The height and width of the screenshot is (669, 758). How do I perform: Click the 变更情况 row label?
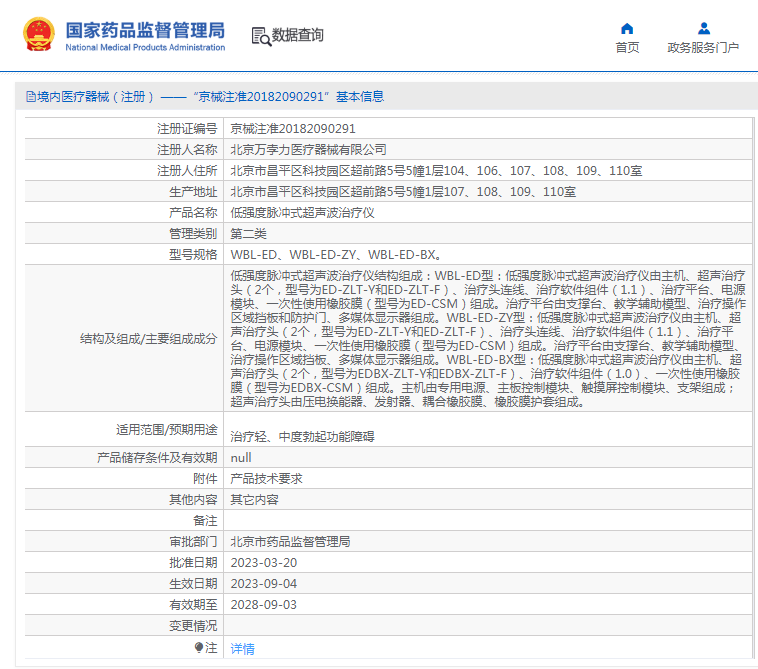(193, 626)
